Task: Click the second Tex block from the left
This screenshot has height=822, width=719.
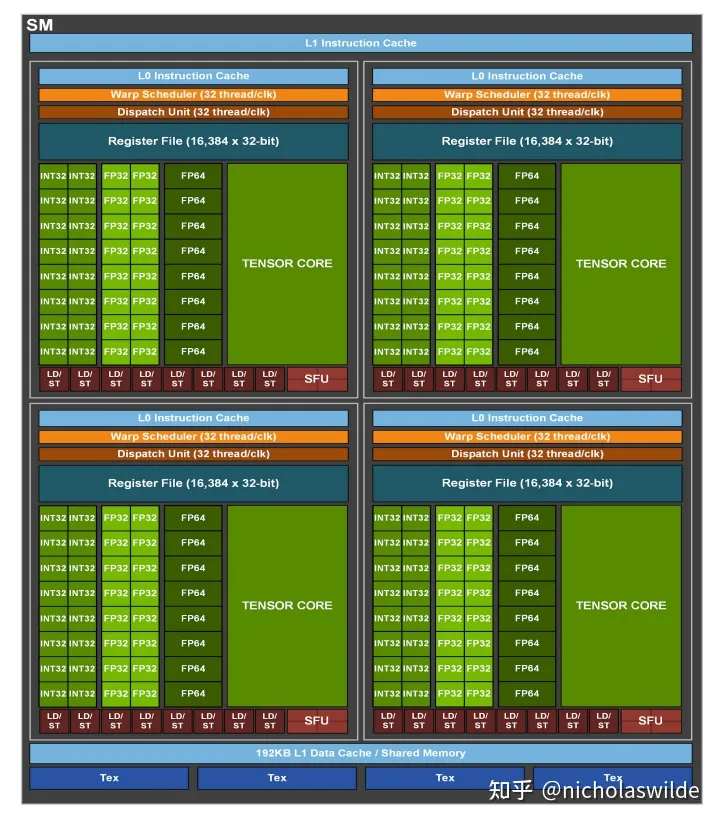Action: click(x=277, y=778)
